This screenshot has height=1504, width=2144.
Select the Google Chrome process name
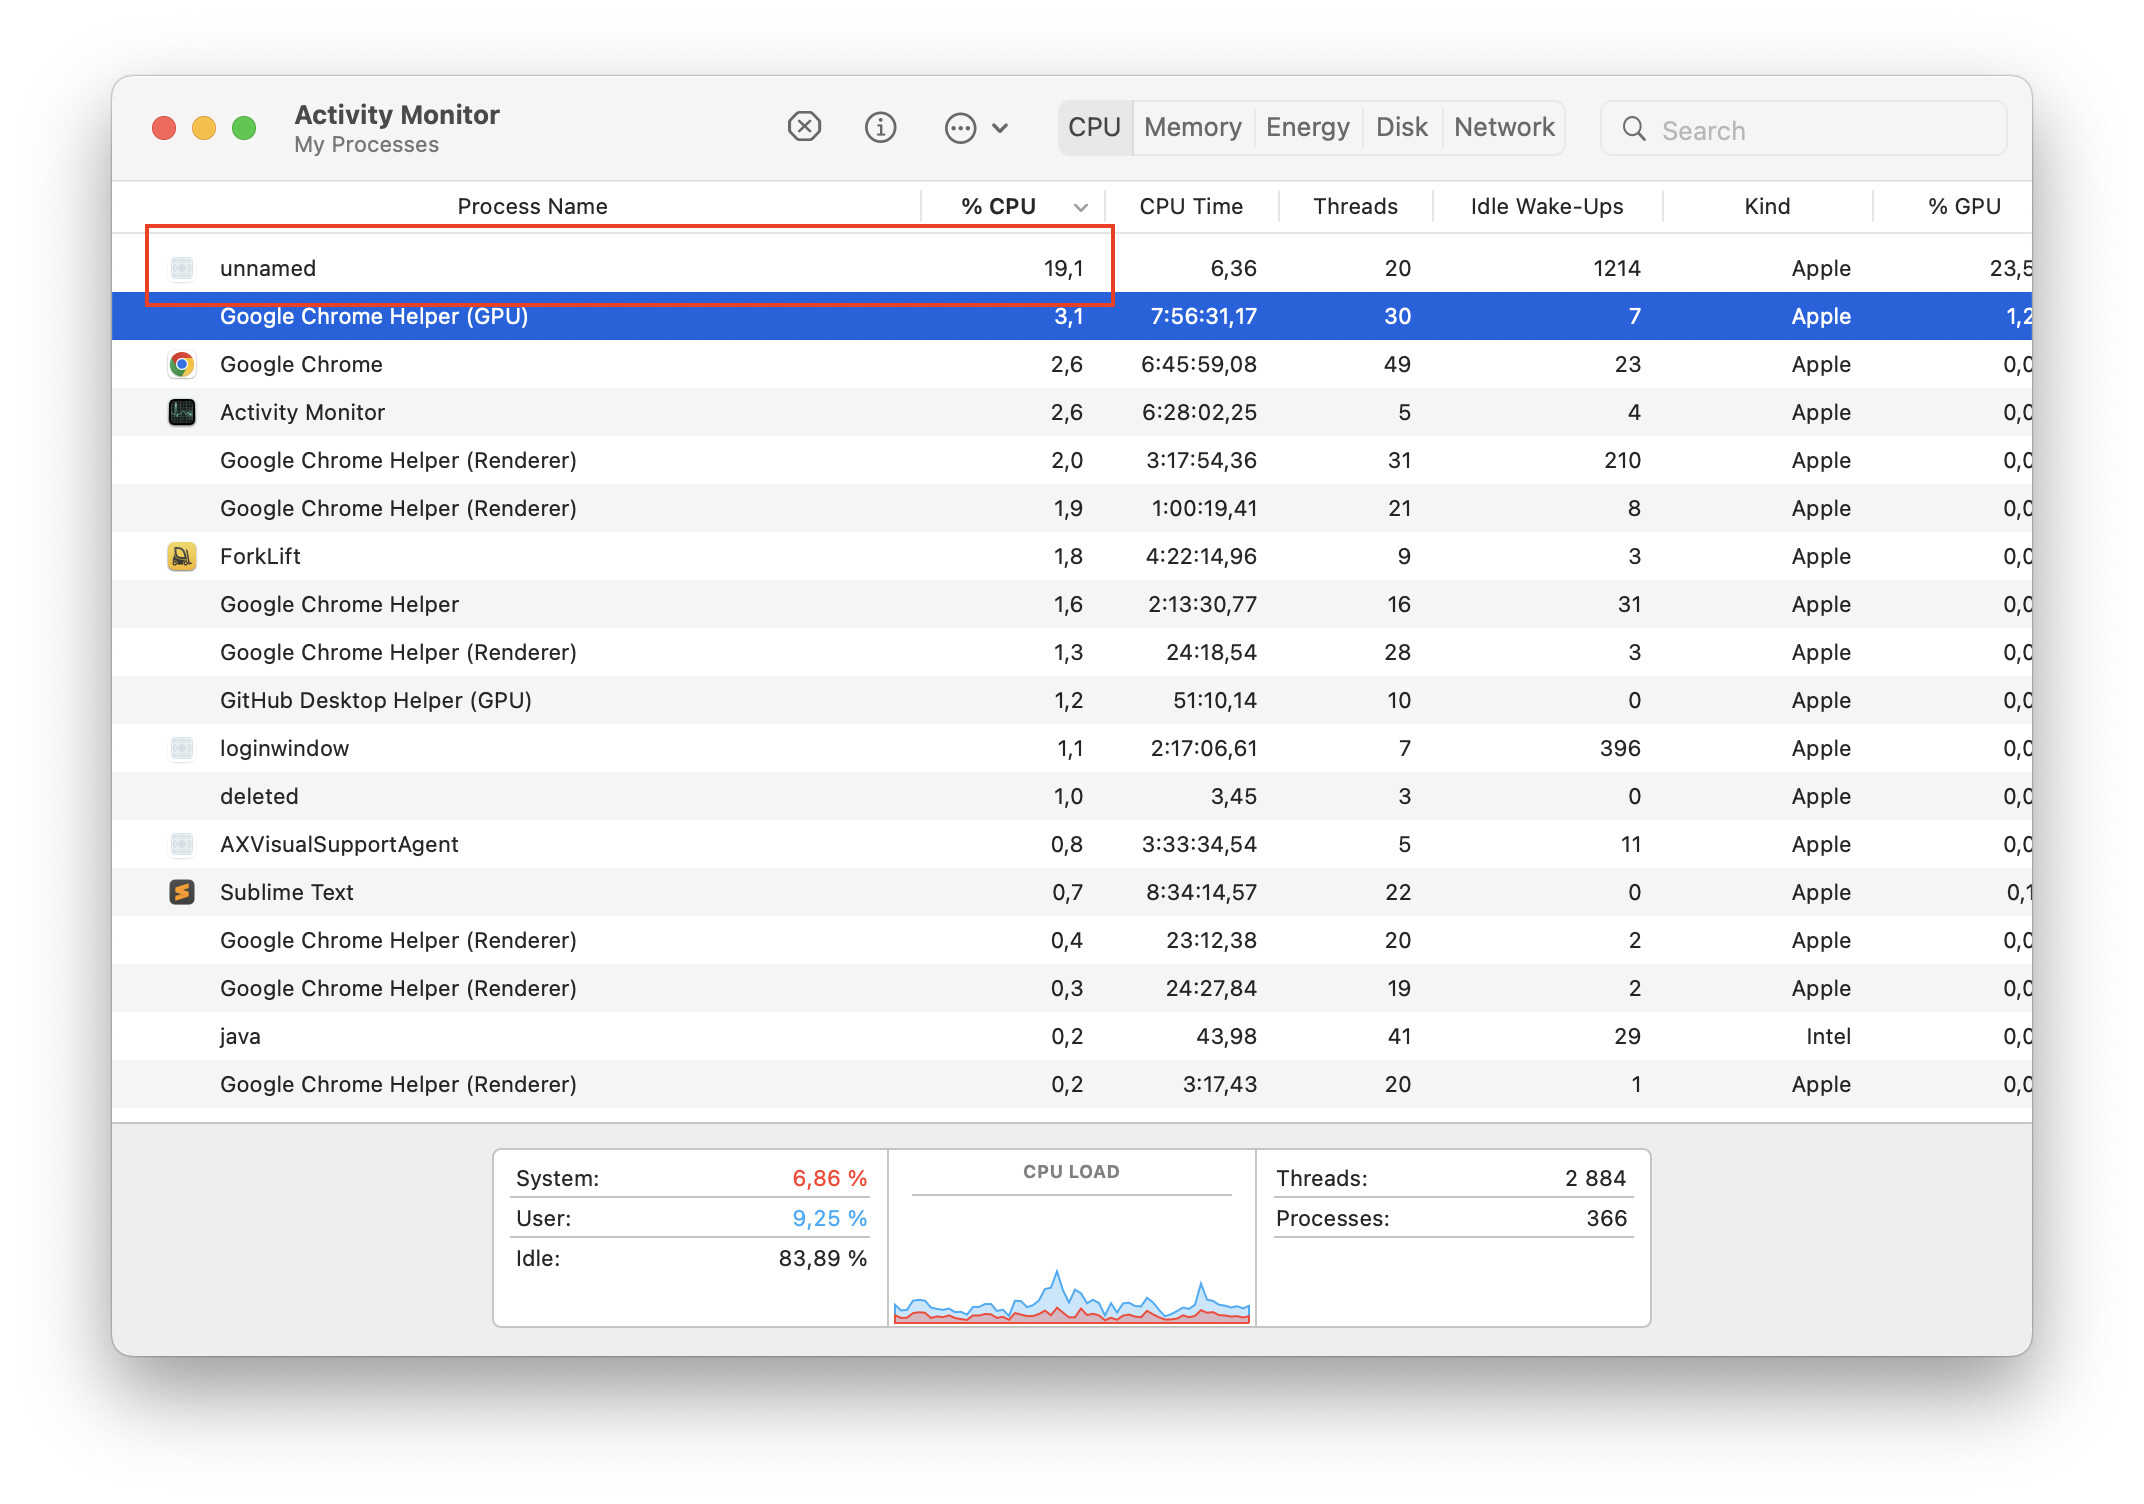(301, 364)
